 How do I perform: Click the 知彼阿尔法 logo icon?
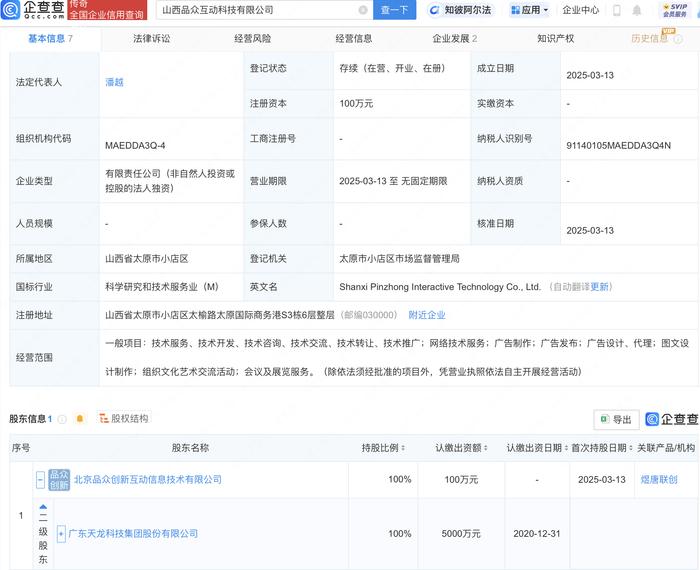click(434, 10)
